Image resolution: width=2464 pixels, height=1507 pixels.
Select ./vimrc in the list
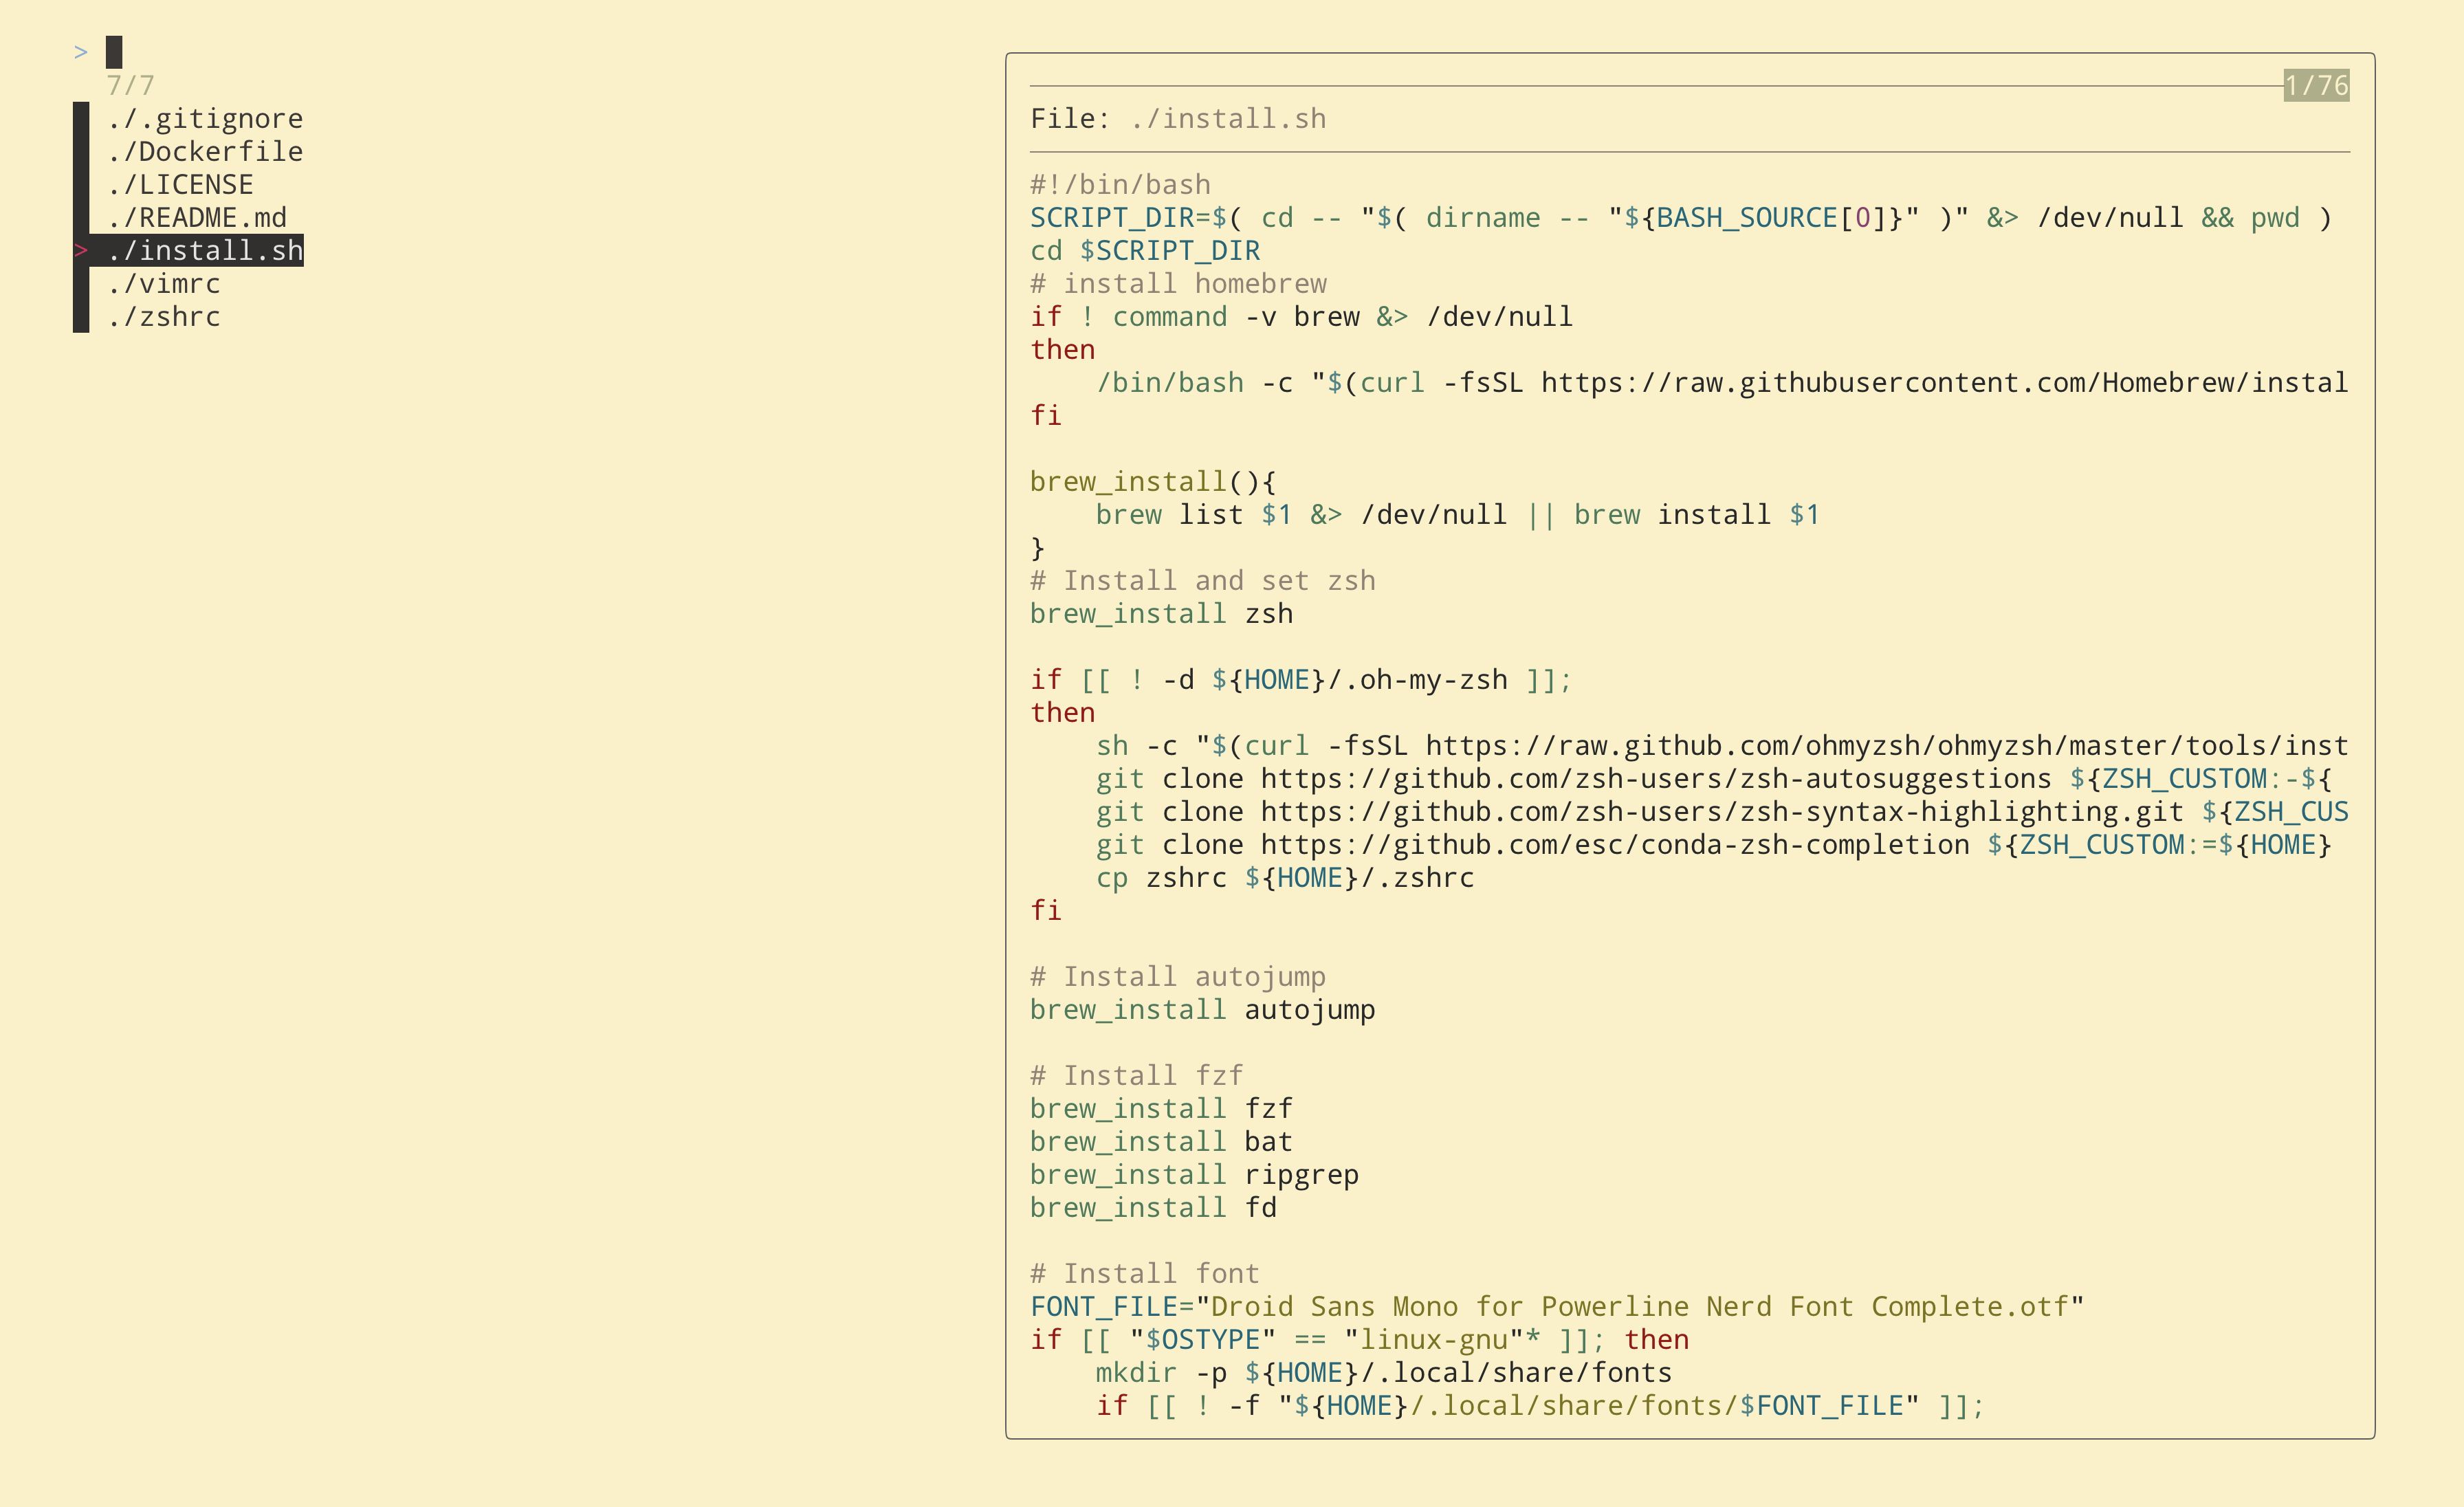click(x=164, y=284)
